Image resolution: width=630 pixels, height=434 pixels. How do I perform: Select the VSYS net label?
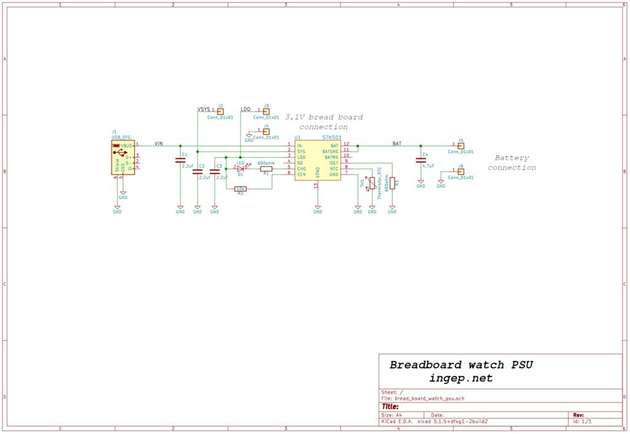click(x=204, y=109)
